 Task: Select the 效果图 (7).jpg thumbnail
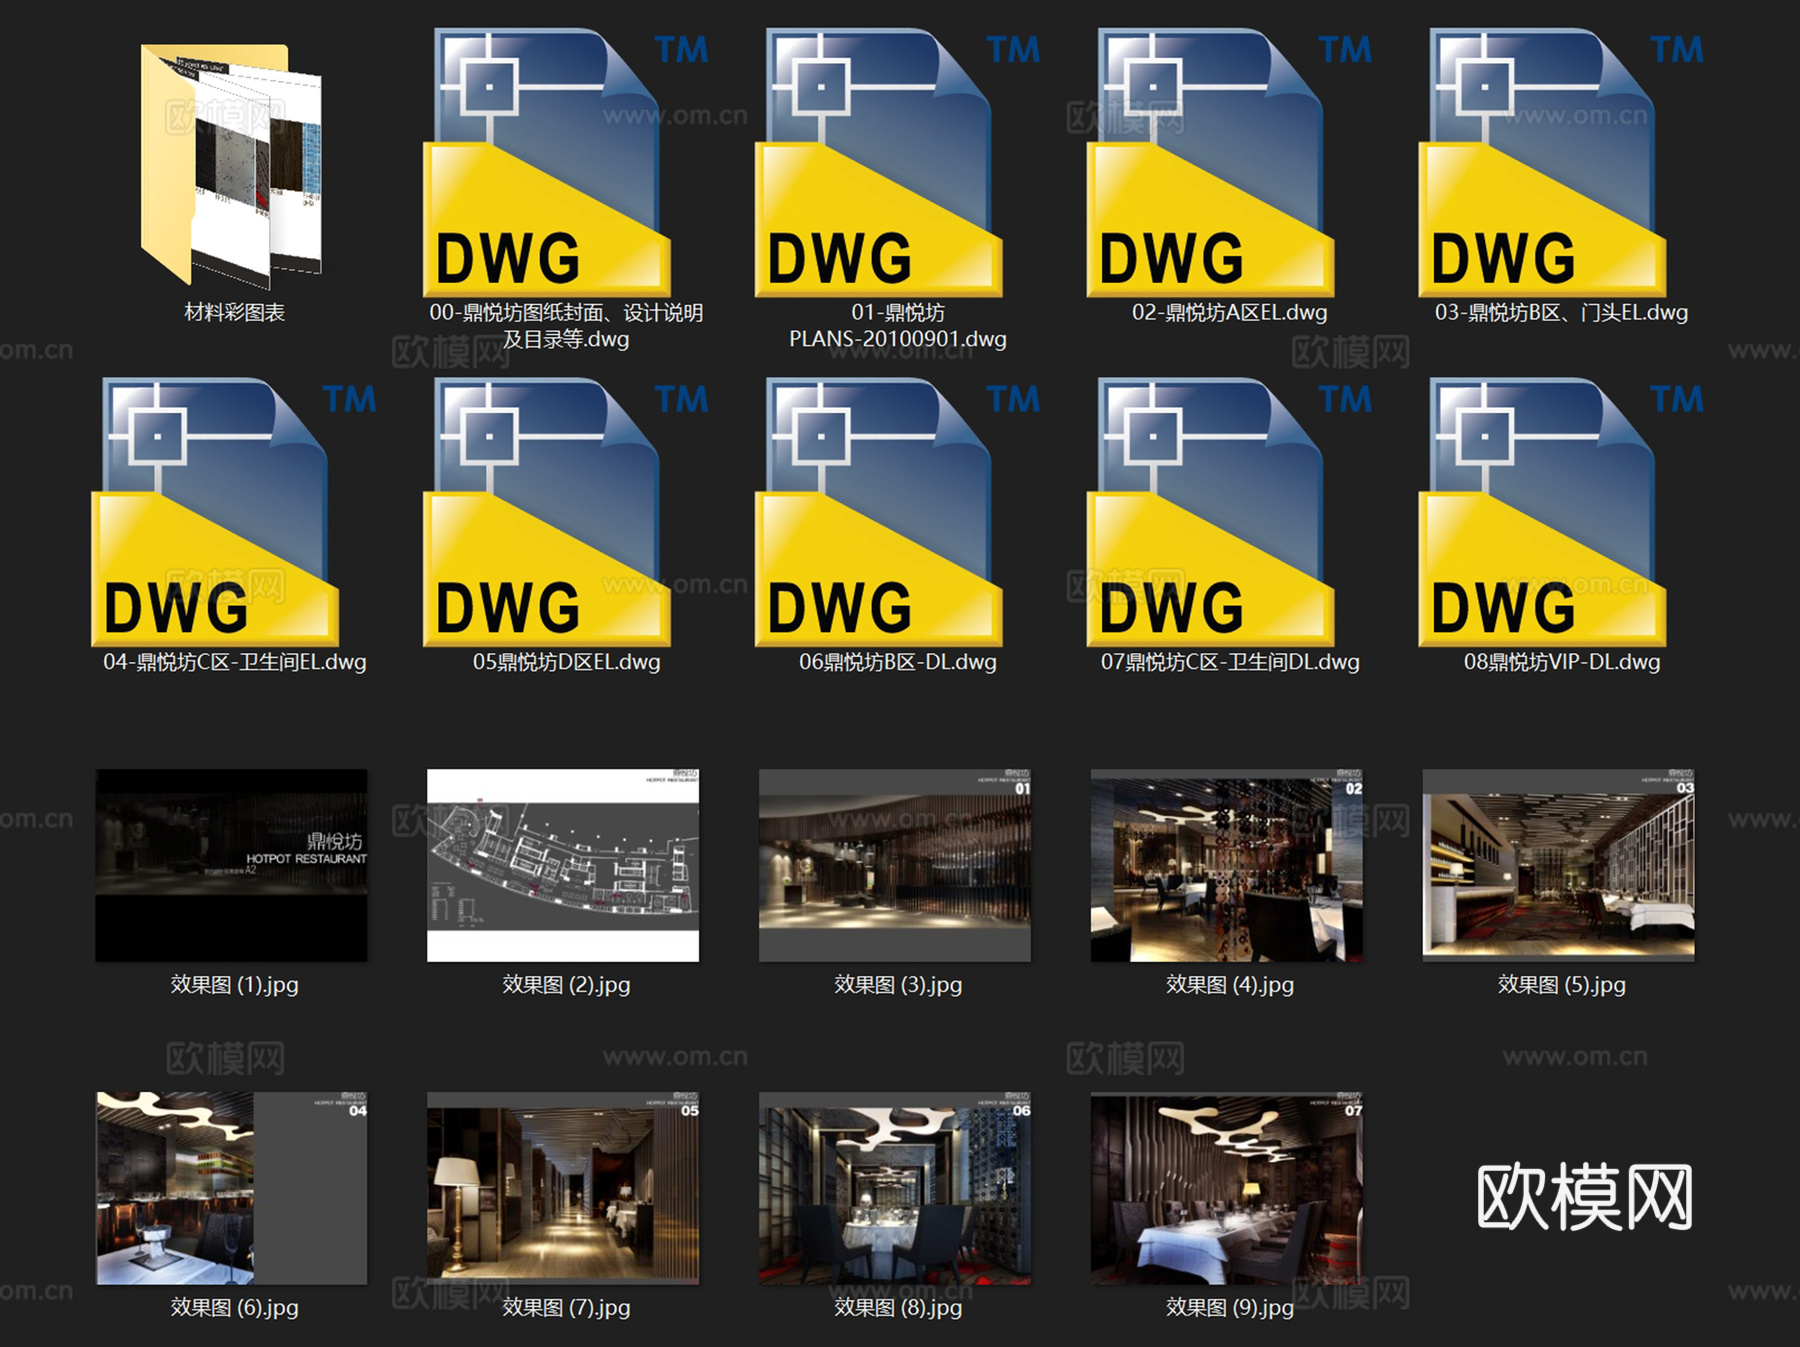[563, 1188]
